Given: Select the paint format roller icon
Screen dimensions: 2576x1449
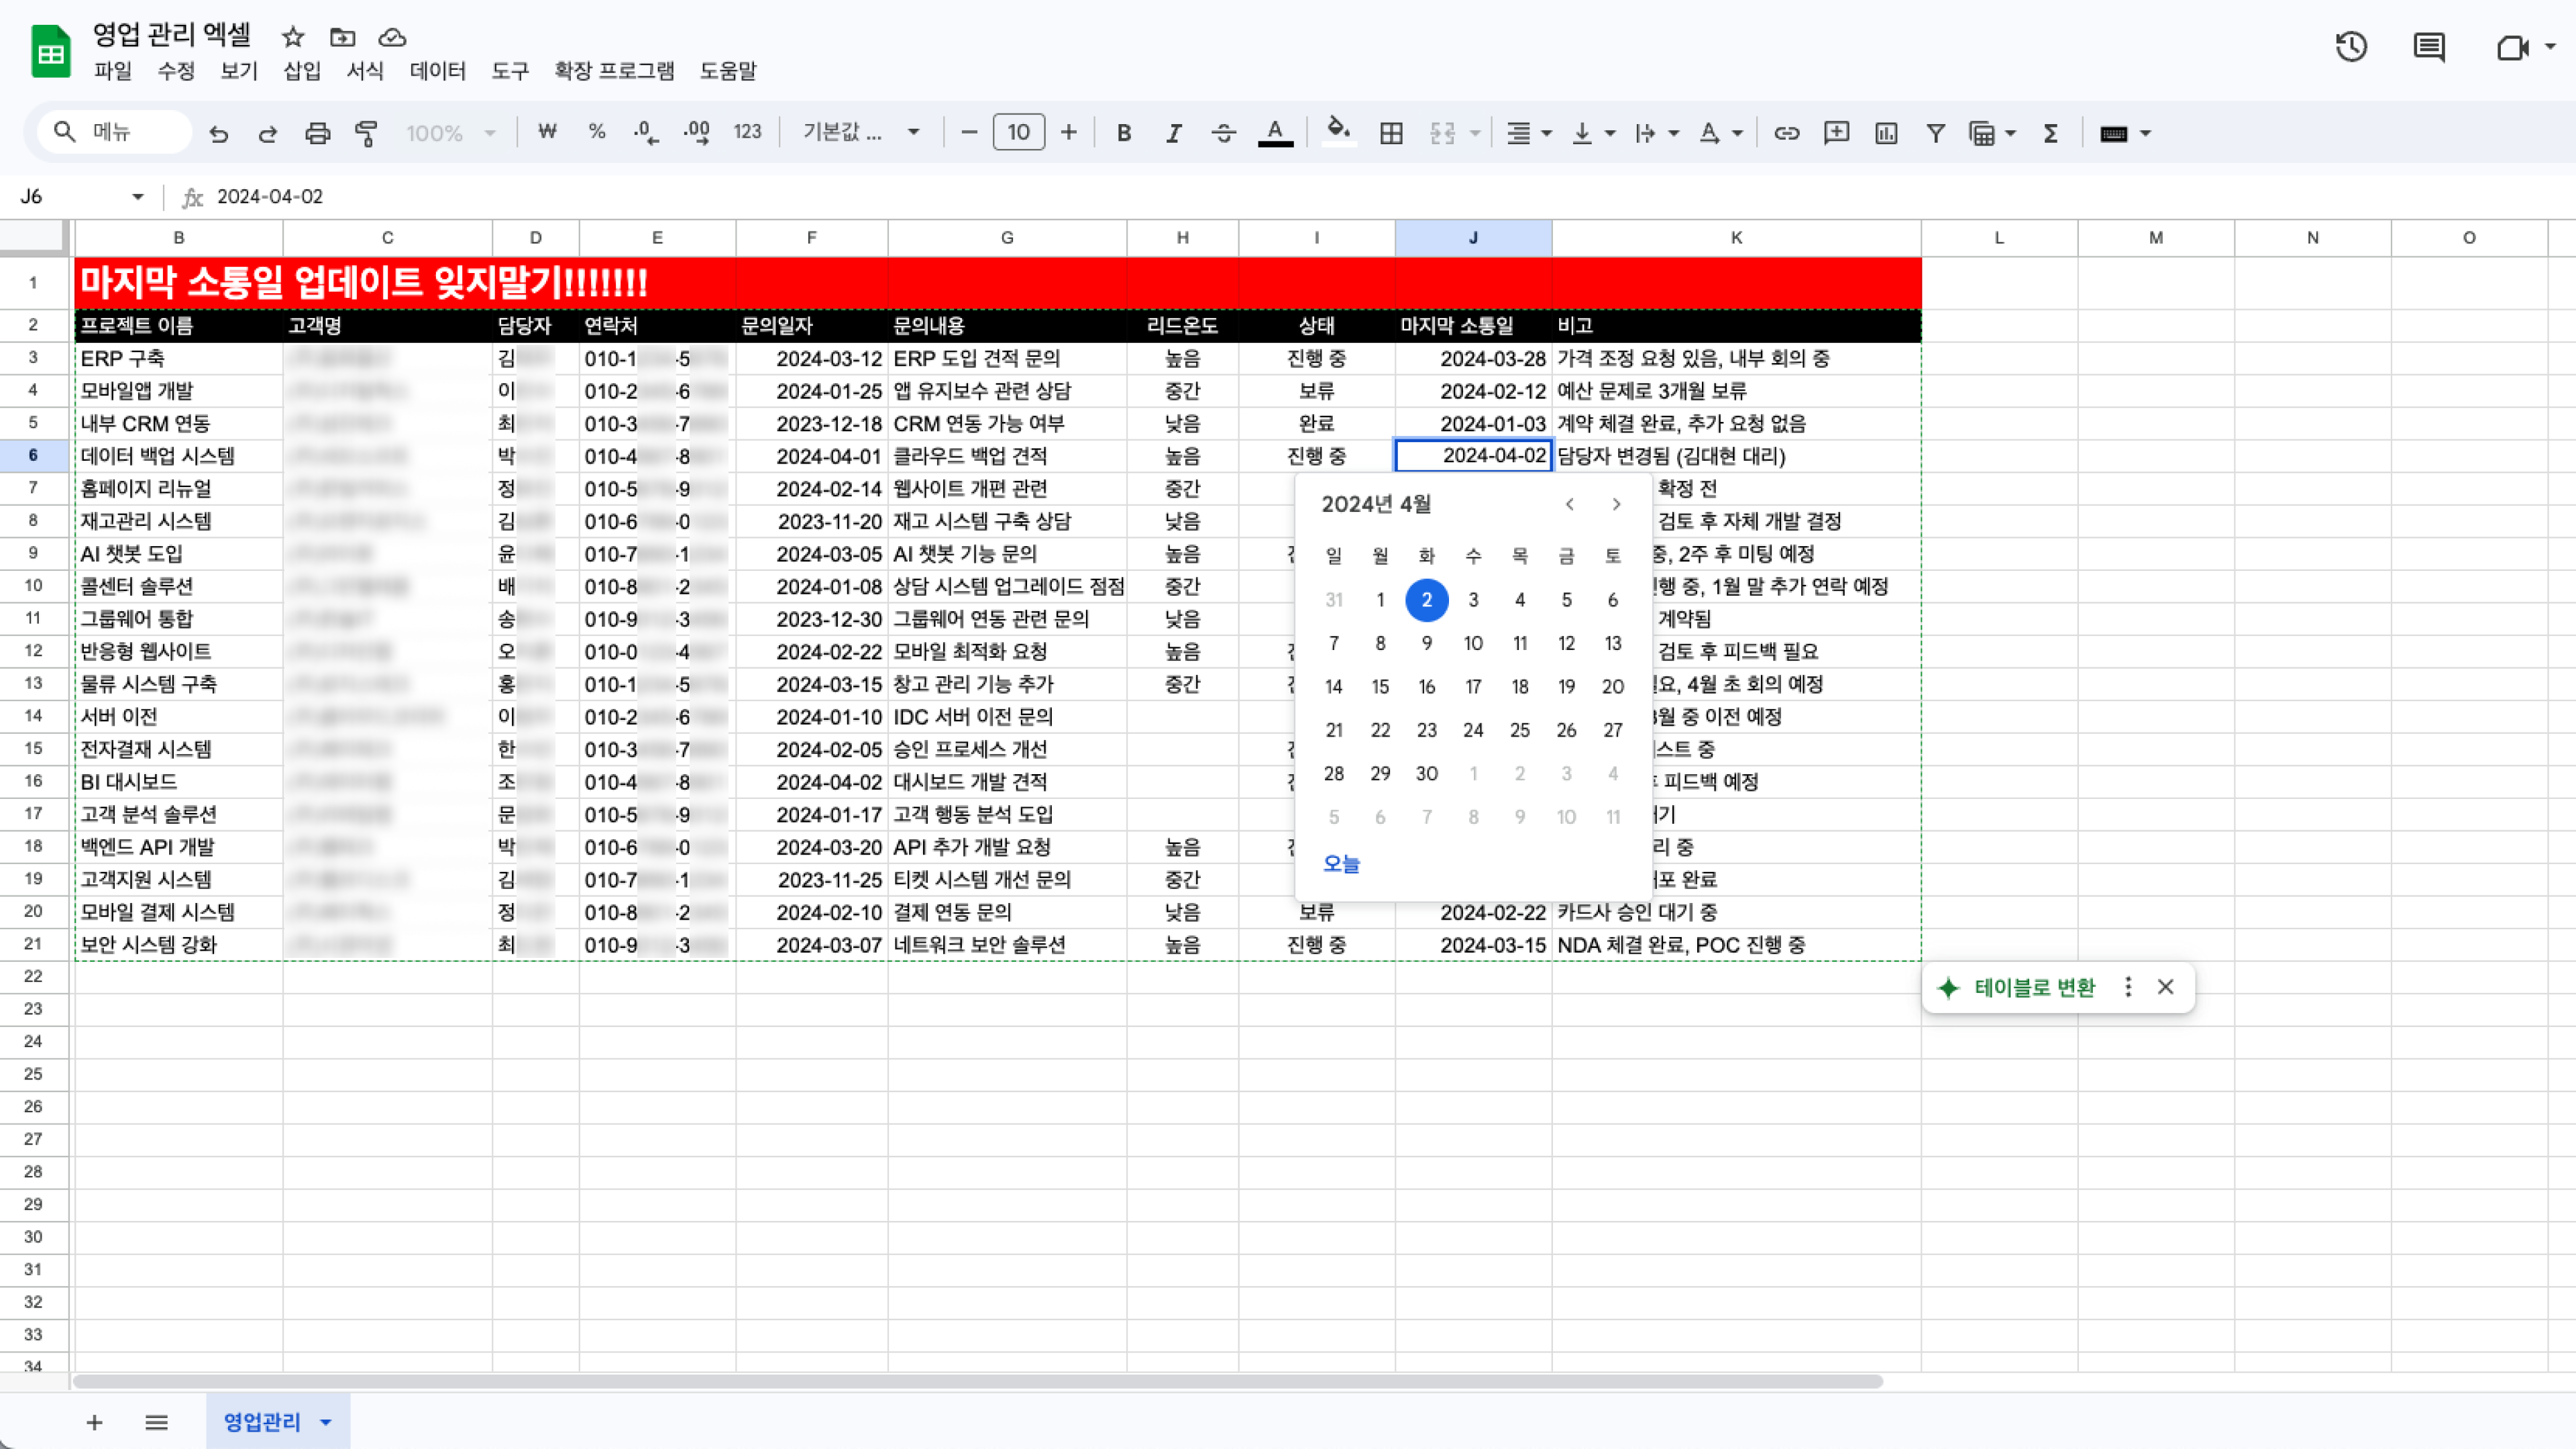Looking at the screenshot, I should pos(367,133).
